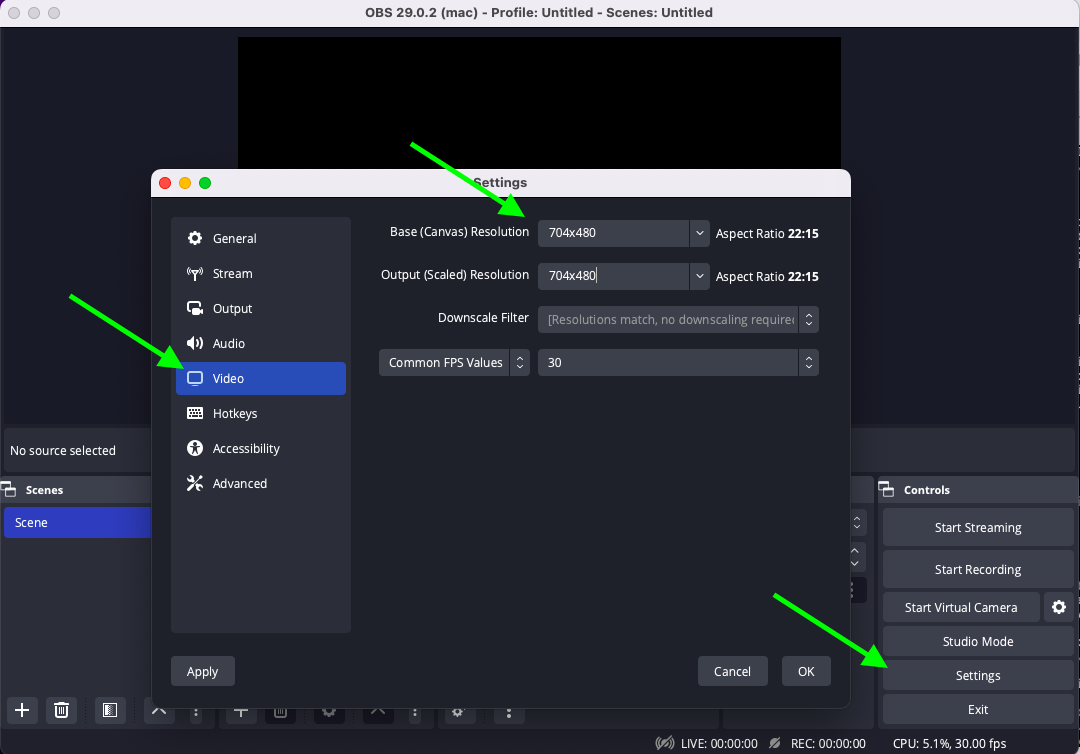Open scene filters icon in the Scenes dock

110,710
